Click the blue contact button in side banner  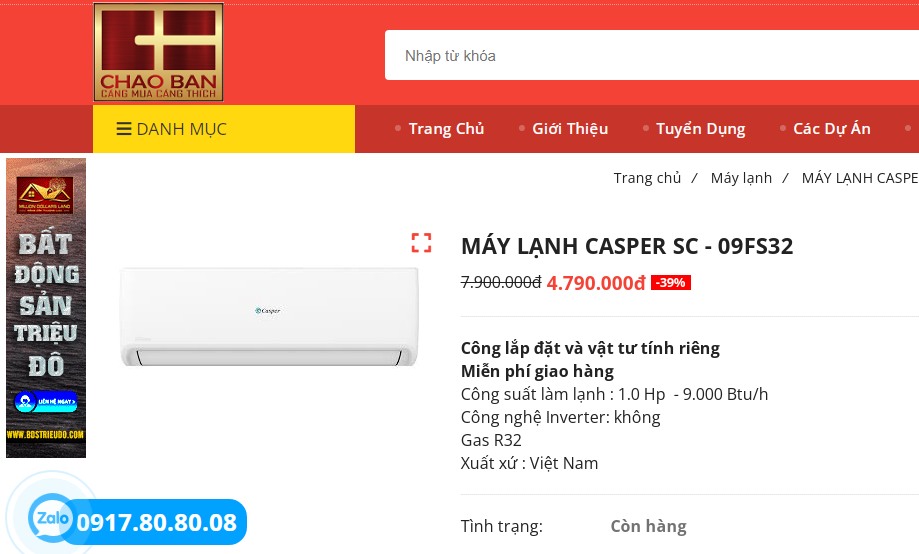(x=46, y=402)
